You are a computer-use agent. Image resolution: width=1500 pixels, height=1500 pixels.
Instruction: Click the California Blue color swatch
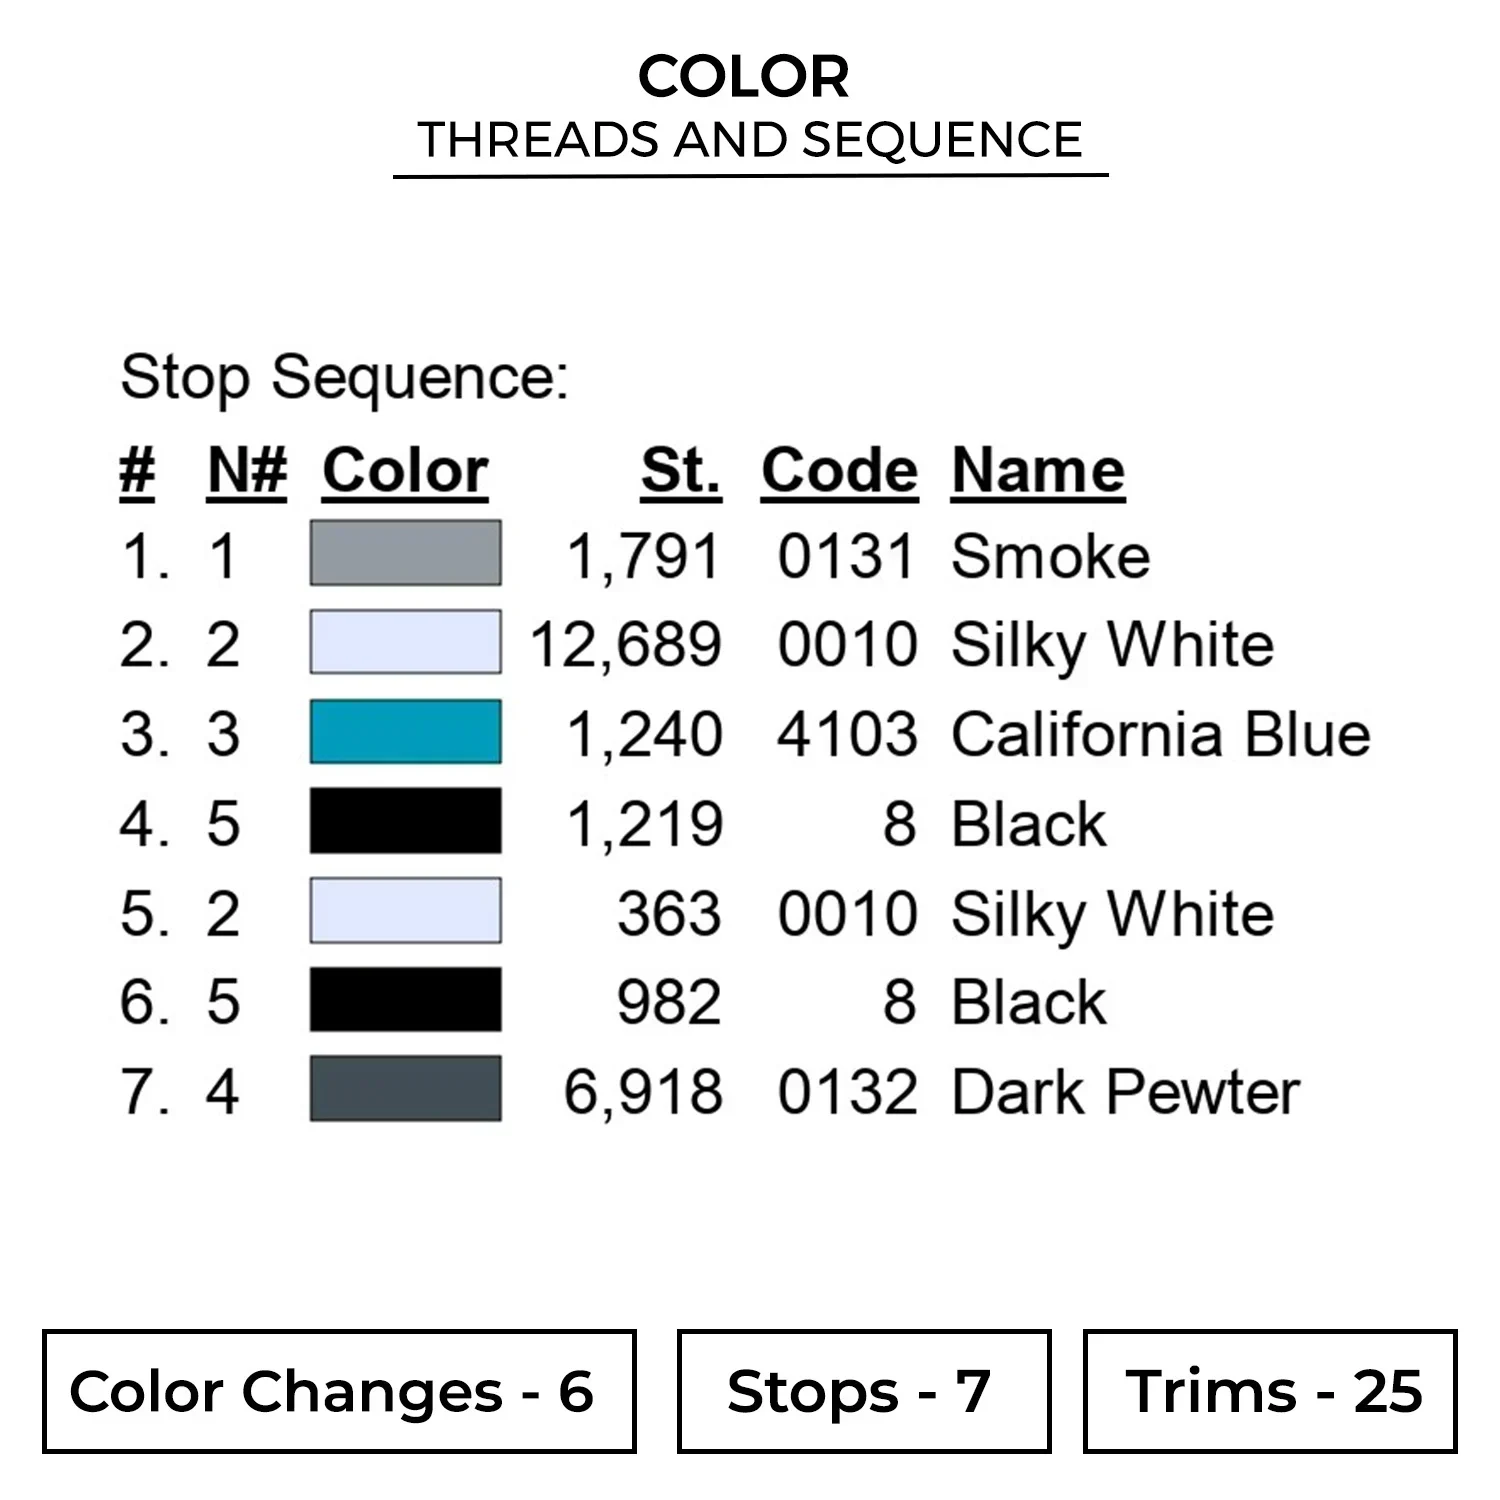click(x=405, y=732)
